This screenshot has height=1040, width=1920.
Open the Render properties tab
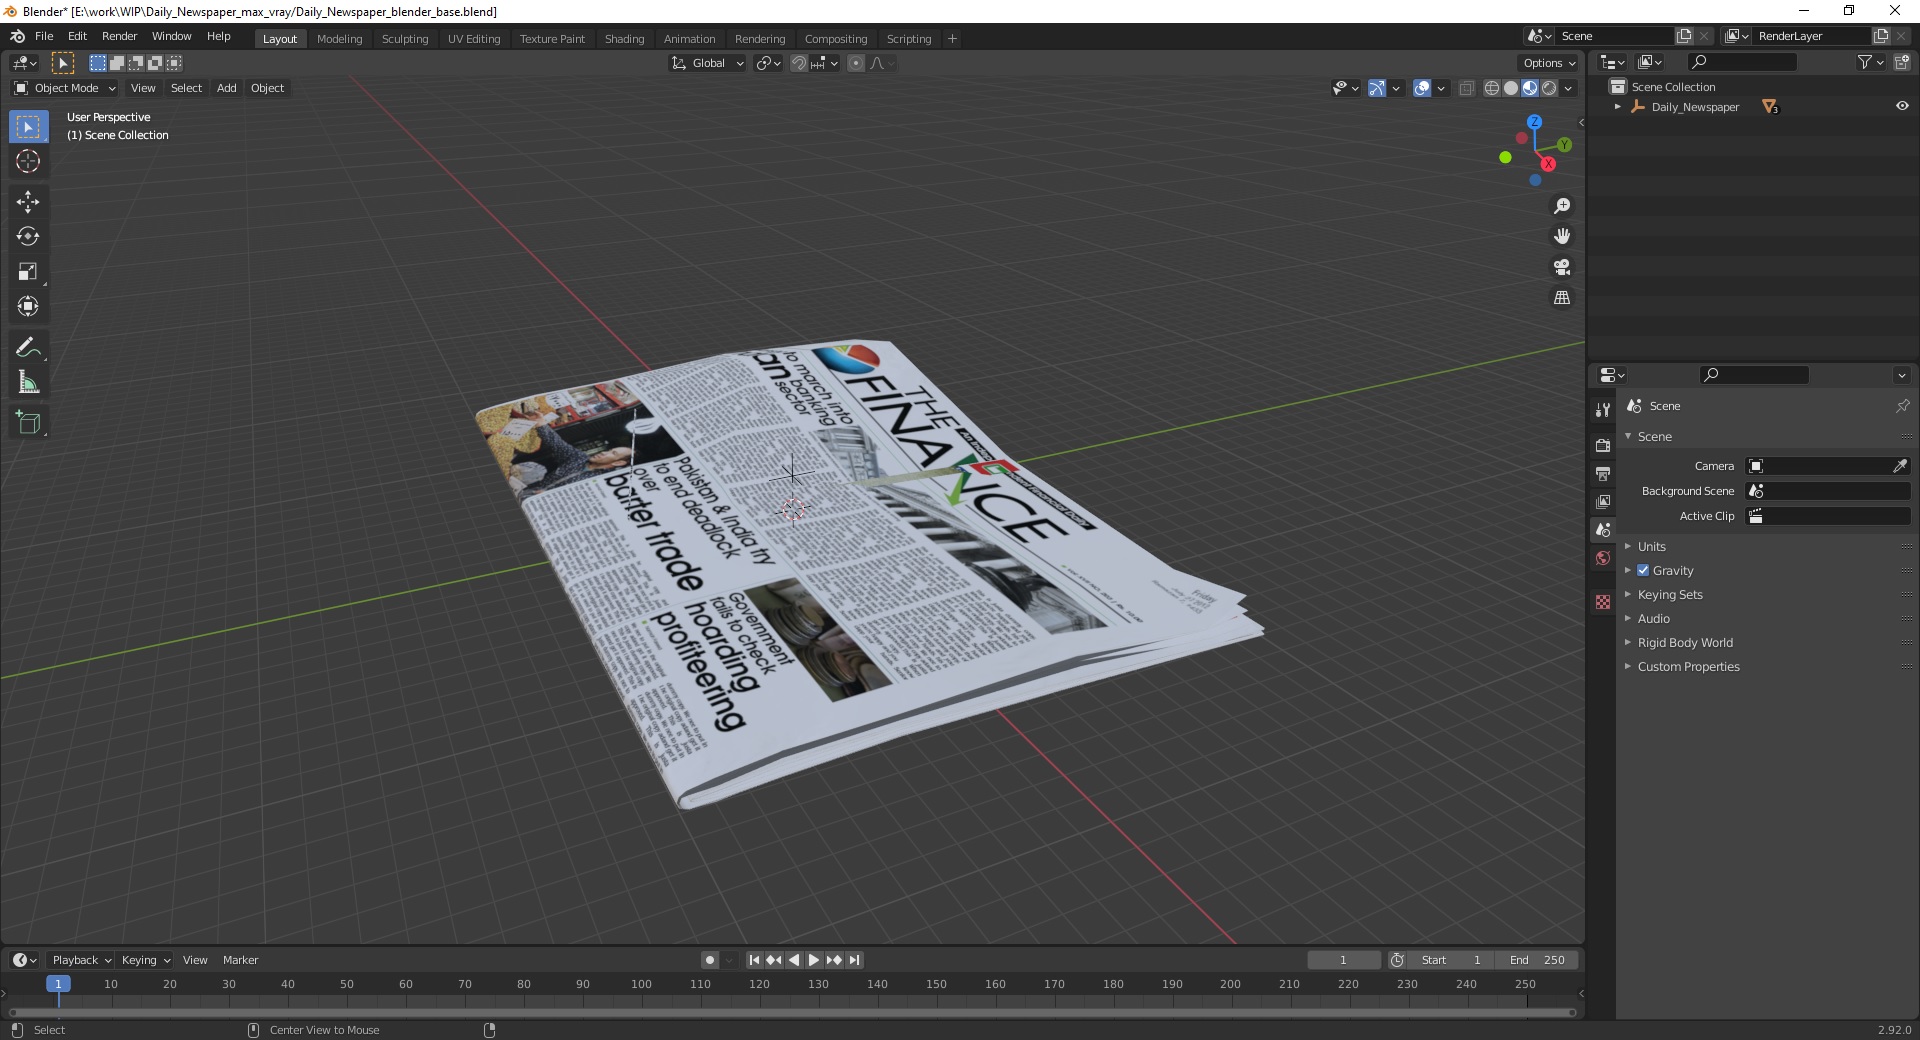[1603, 445]
